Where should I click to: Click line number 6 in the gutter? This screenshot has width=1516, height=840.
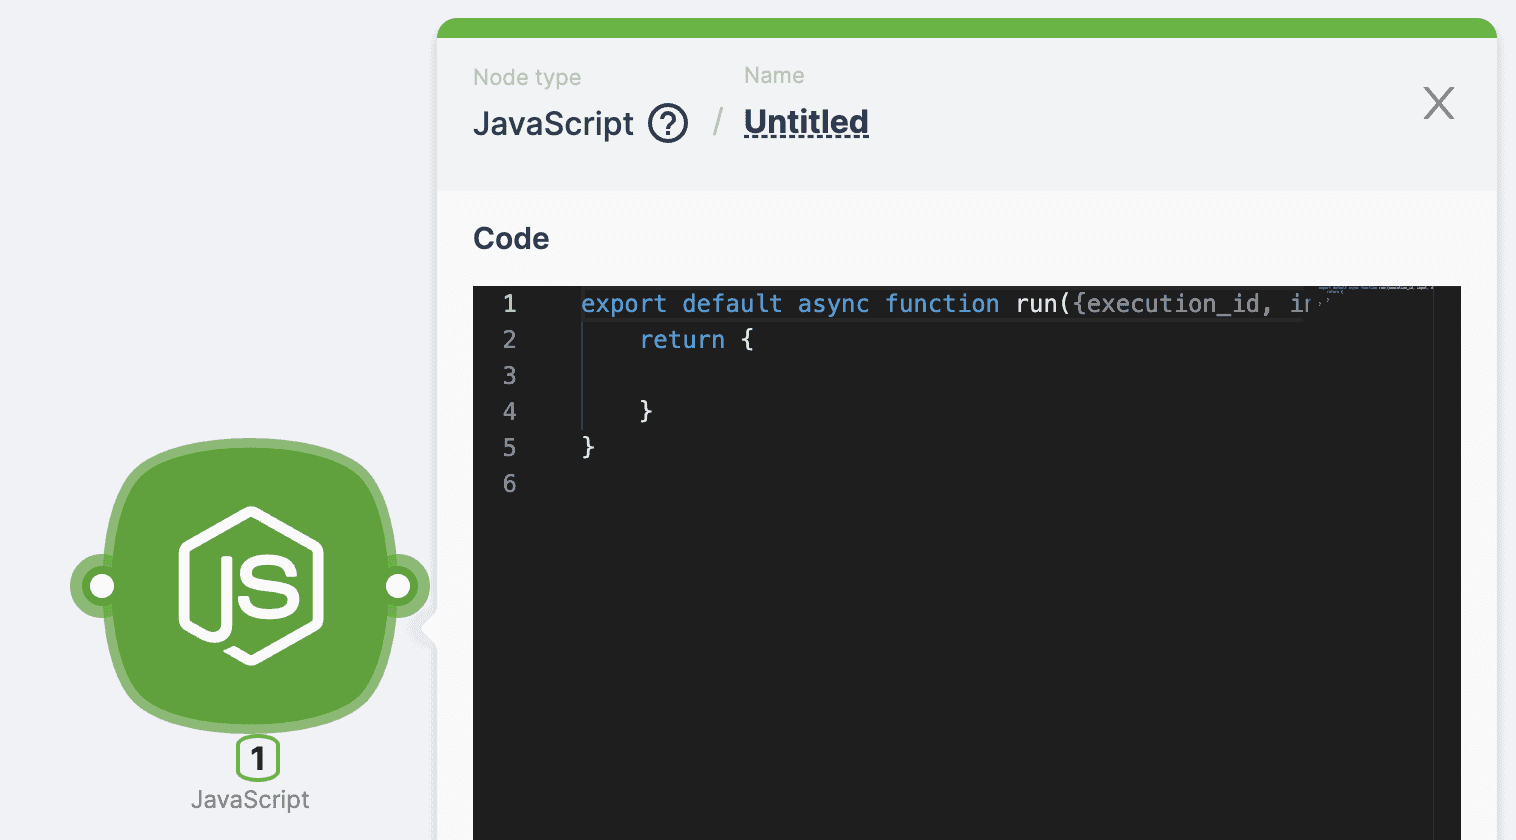(x=509, y=484)
